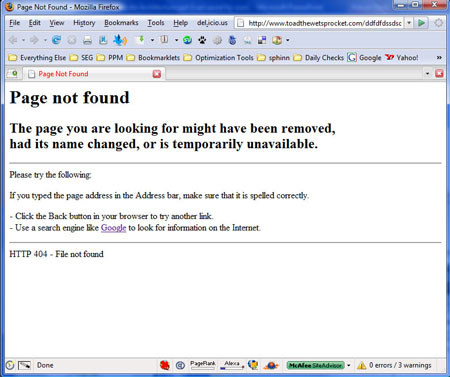
Task: Click the Forward arrow navigation button
Action: (34, 40)
